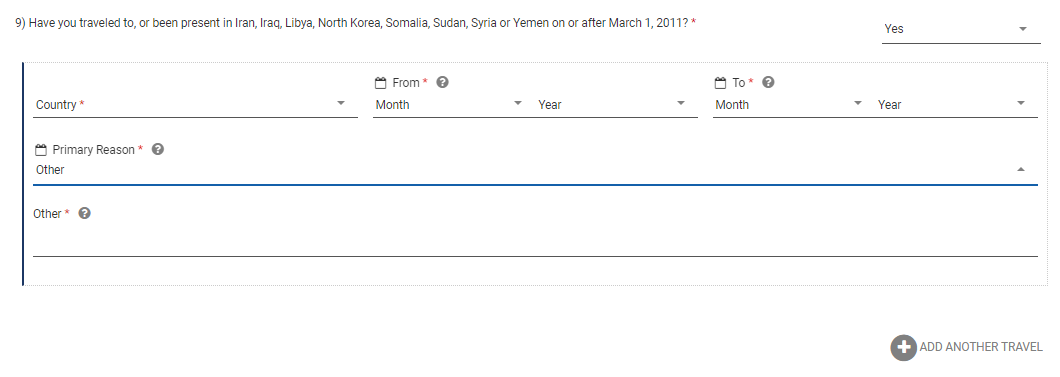Click the From Year dropdown arrow
This screenshot has width=1060, height=377.
click(x=681, y=103)
